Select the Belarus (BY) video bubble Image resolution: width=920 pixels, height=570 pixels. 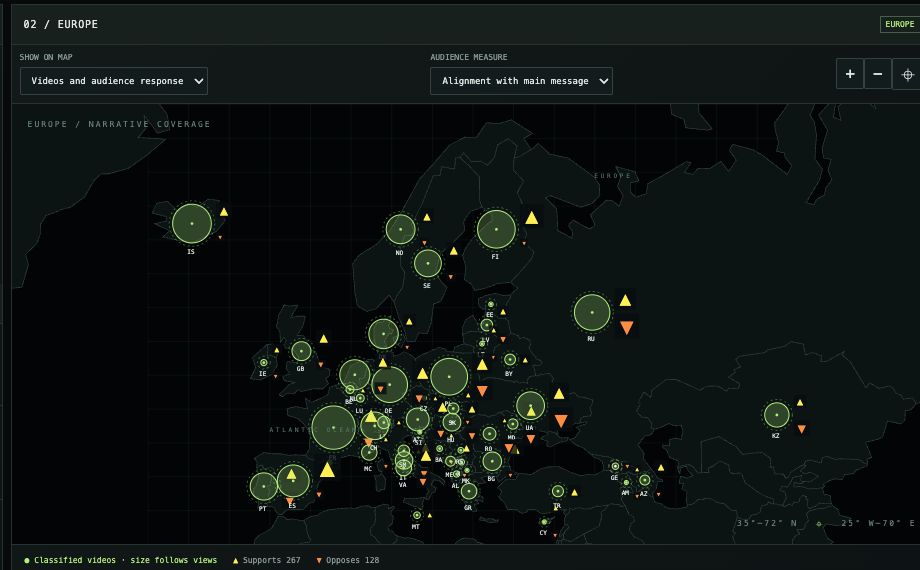click(x=510, y=359)
